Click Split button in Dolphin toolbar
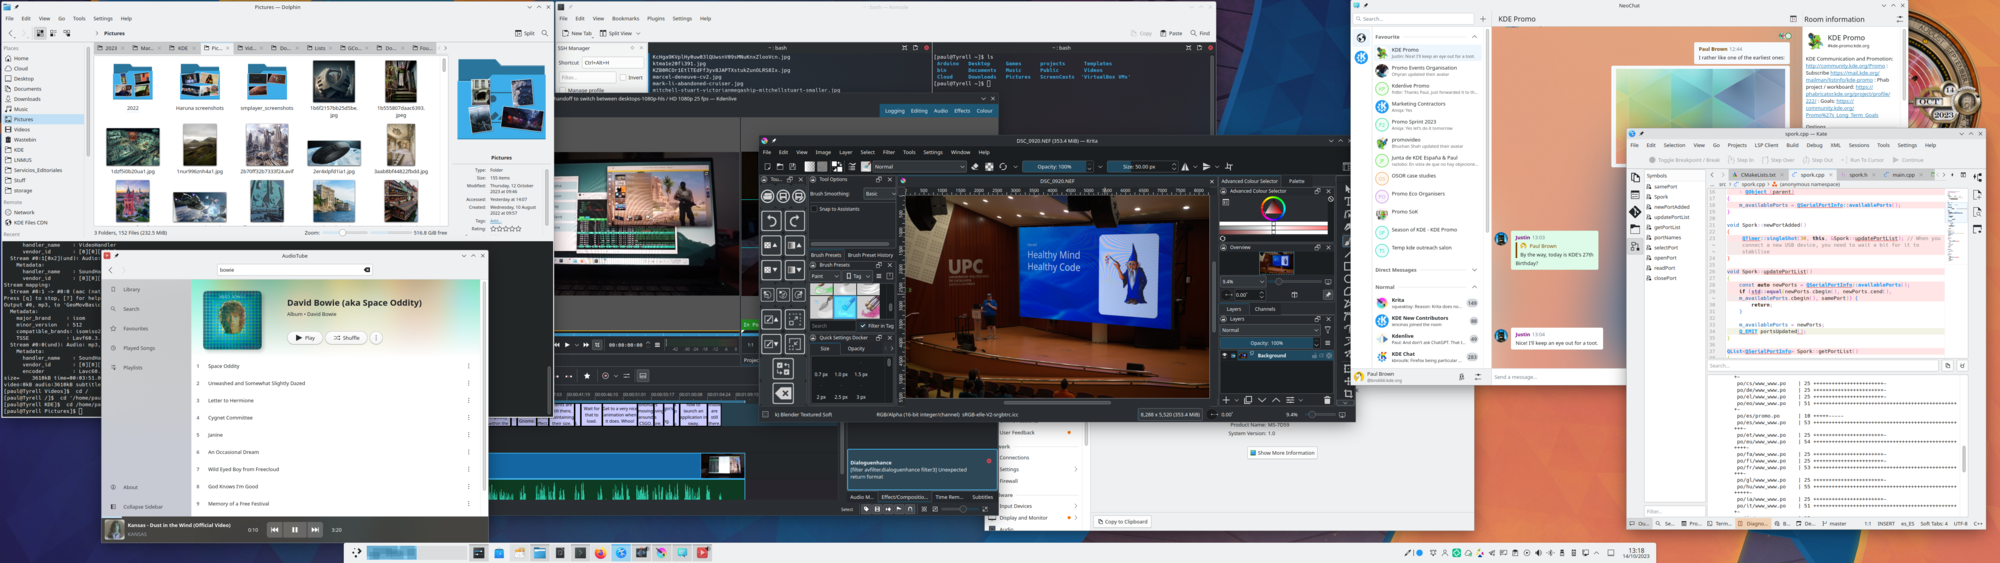Screen dimensions: 2000x563 point(525,33)
